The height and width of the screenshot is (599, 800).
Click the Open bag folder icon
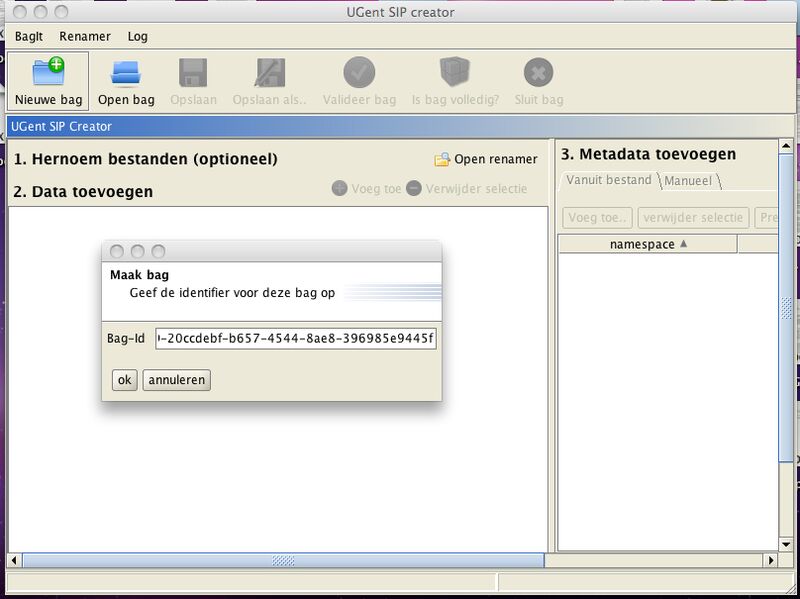click(x=126, y=73)
